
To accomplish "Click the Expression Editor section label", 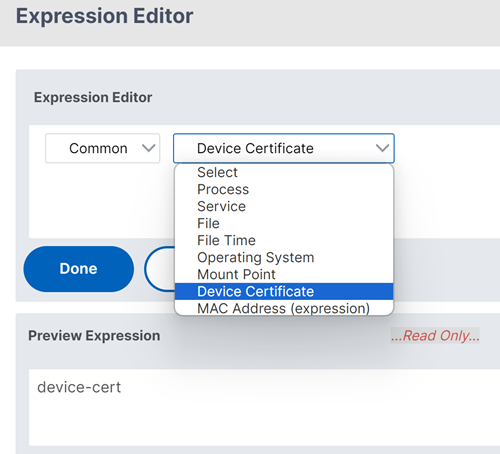I will coord(93,98).
